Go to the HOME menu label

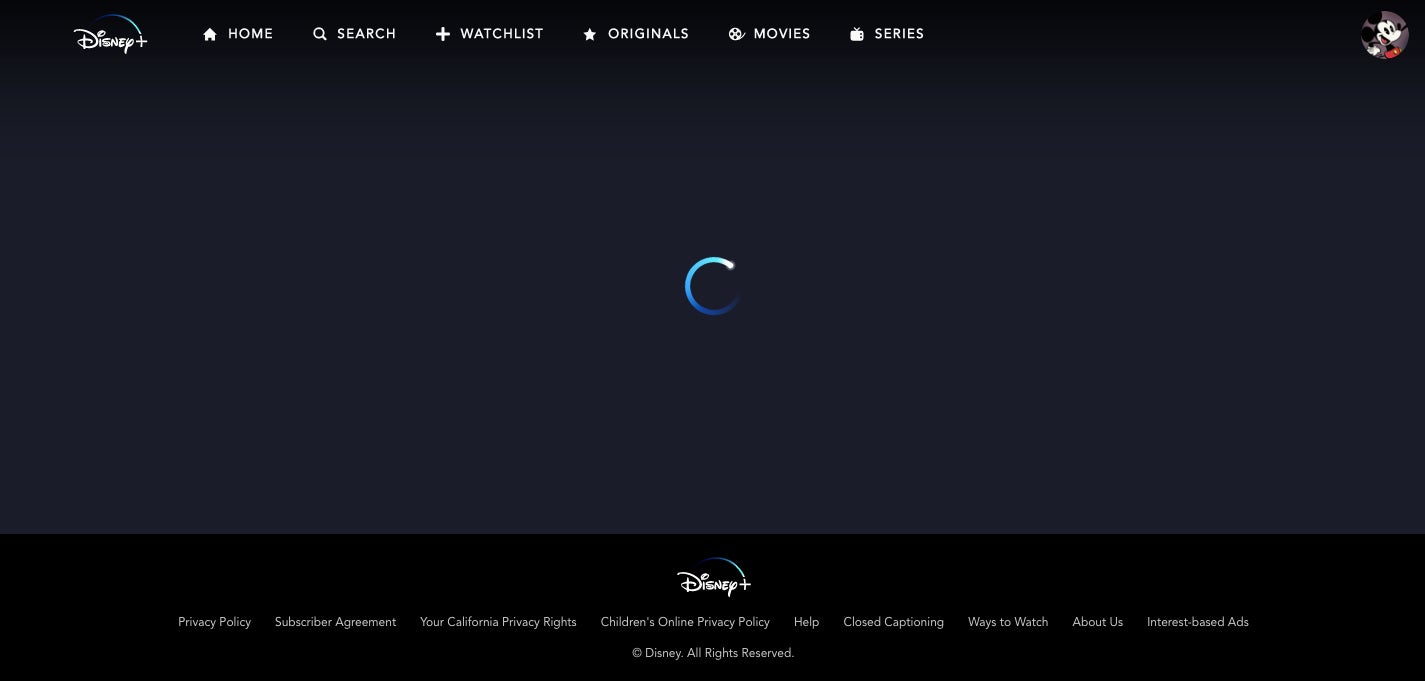pyautogui.click(x=250, y=34)
